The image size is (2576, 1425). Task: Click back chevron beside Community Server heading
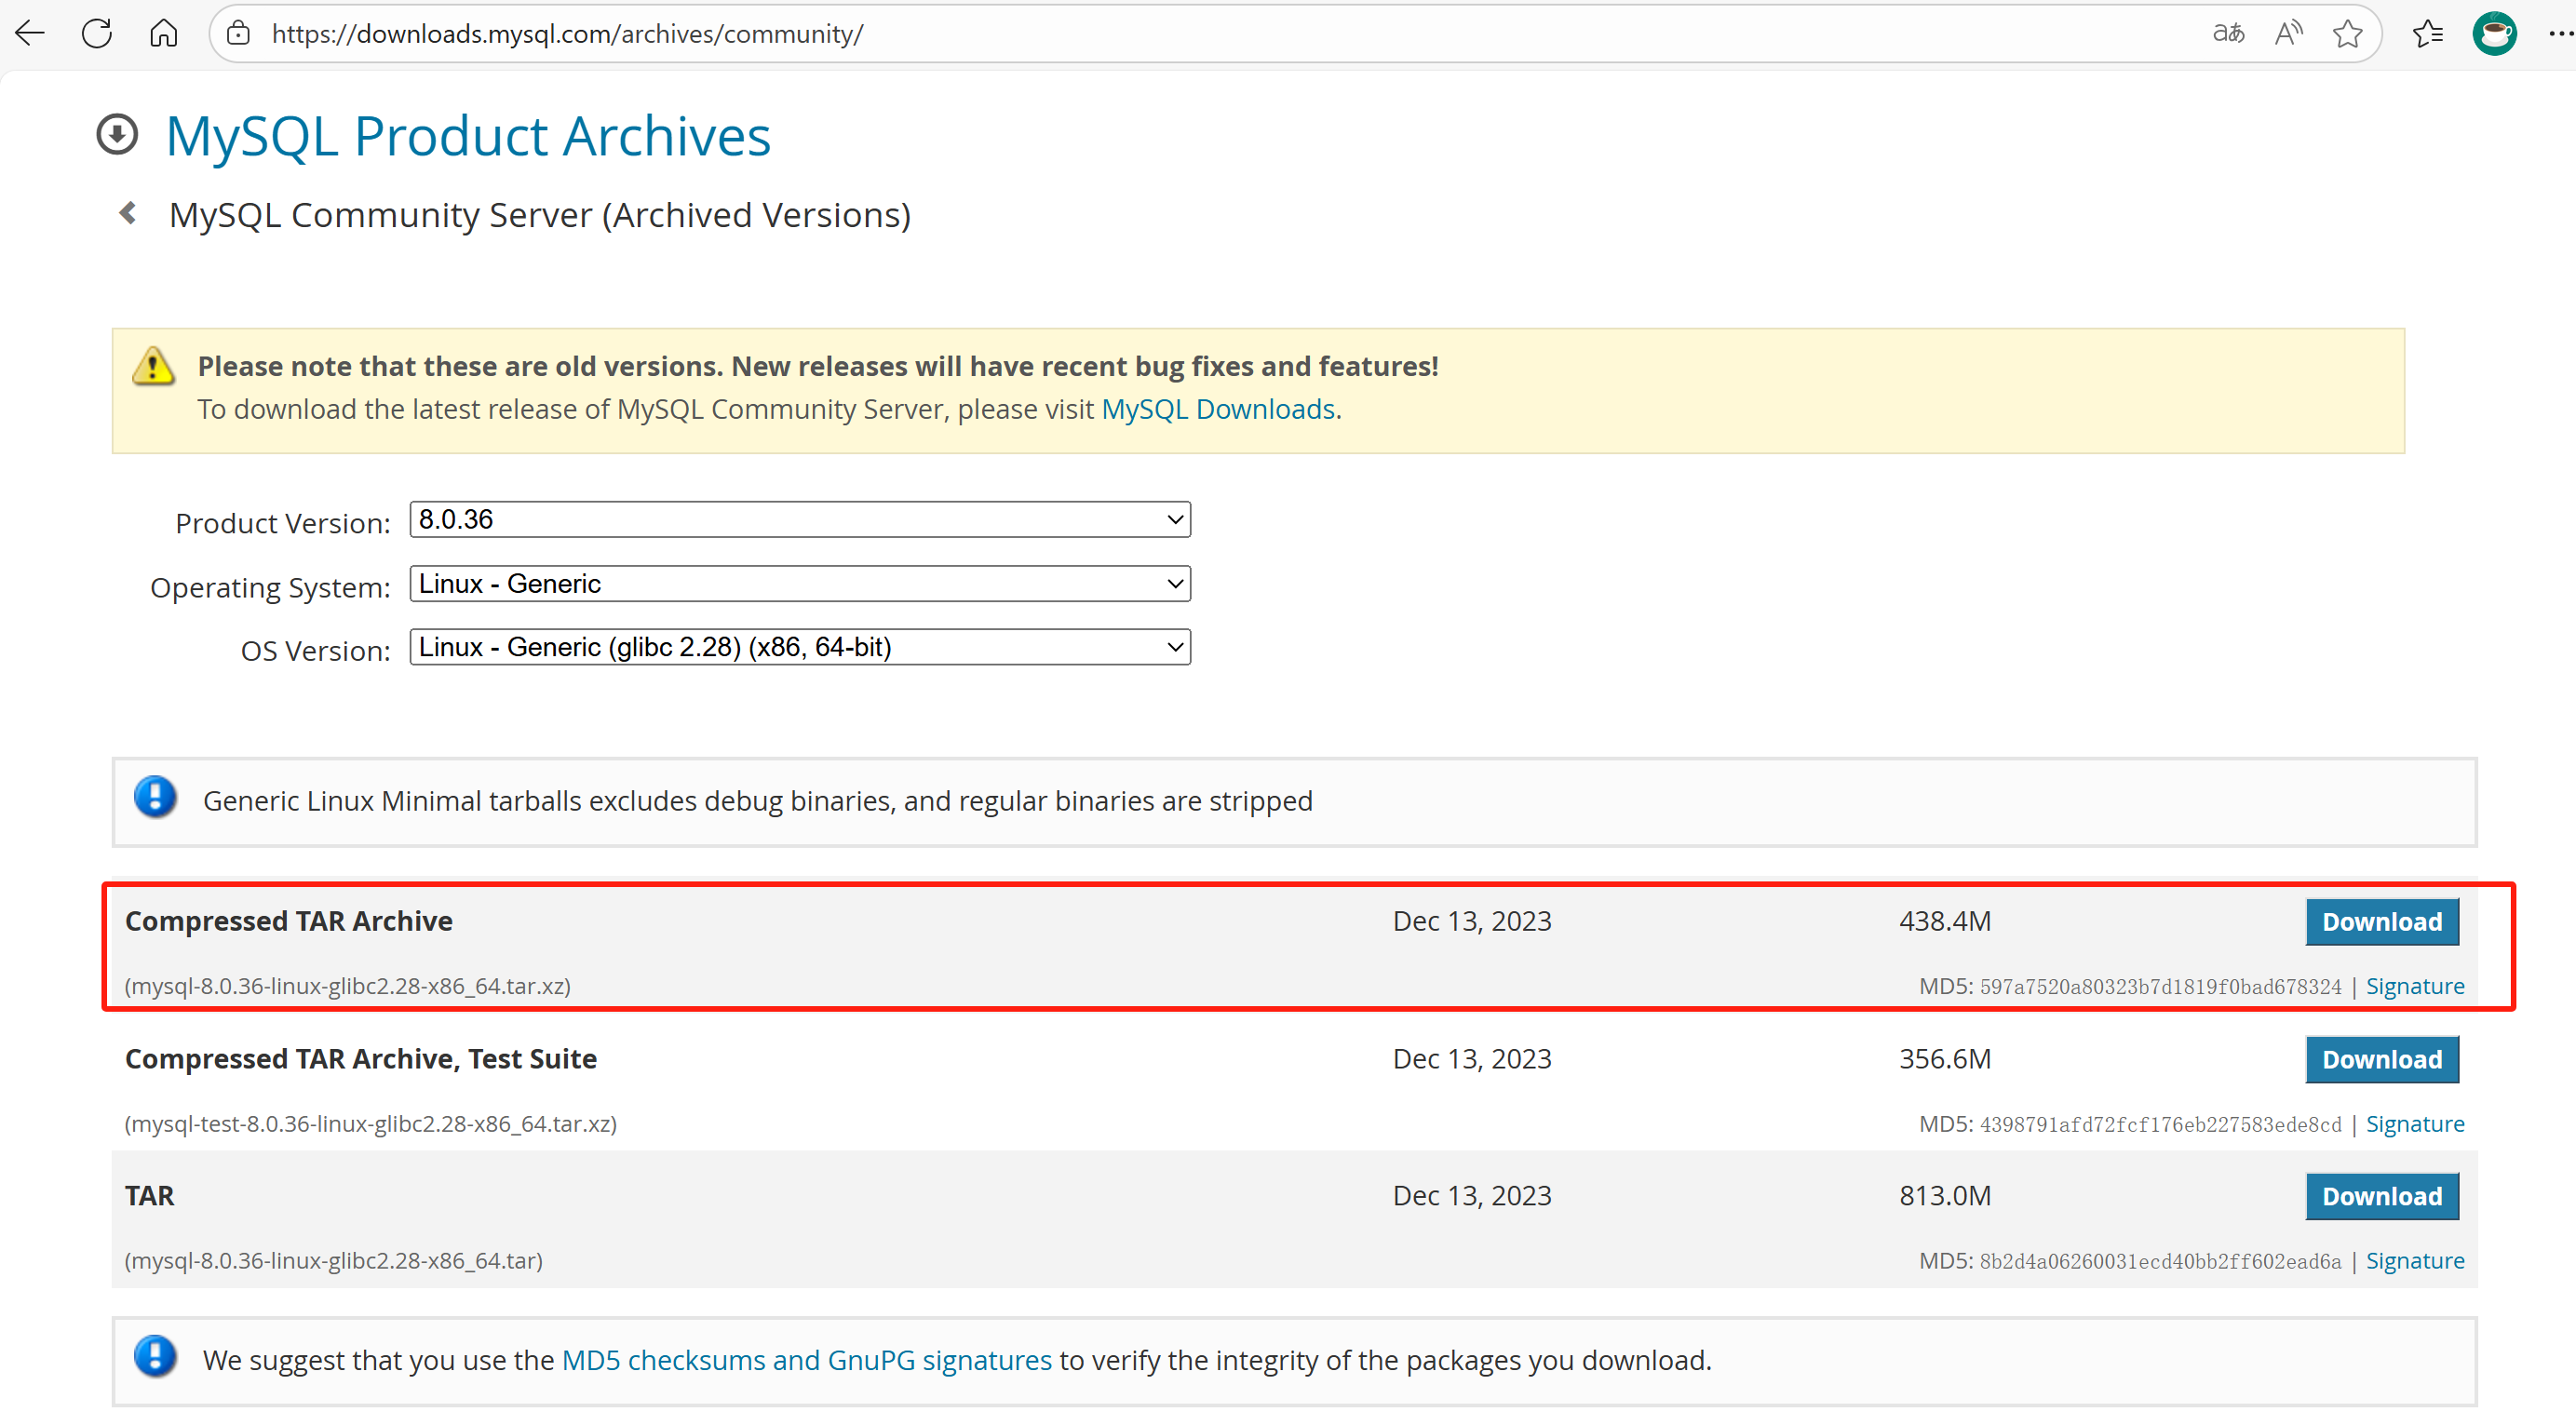pyautogui.click(x=128, y=213)
